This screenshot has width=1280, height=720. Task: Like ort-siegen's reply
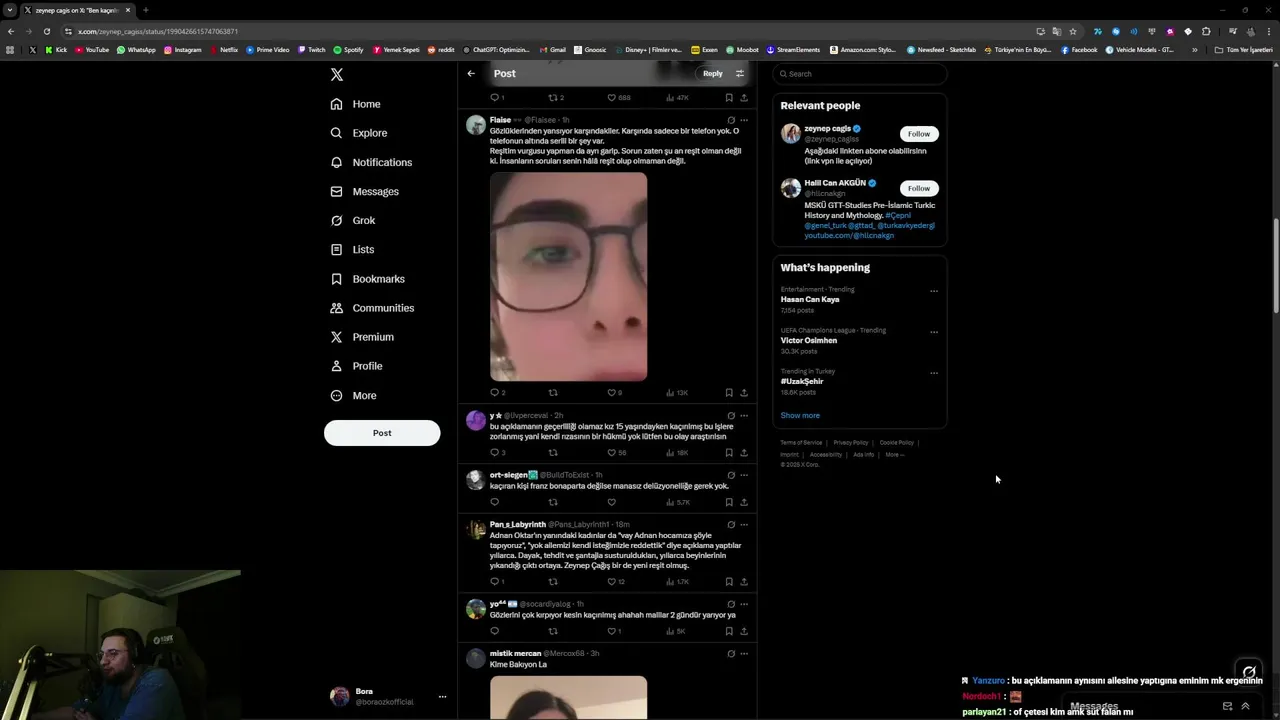click(612, 502)
